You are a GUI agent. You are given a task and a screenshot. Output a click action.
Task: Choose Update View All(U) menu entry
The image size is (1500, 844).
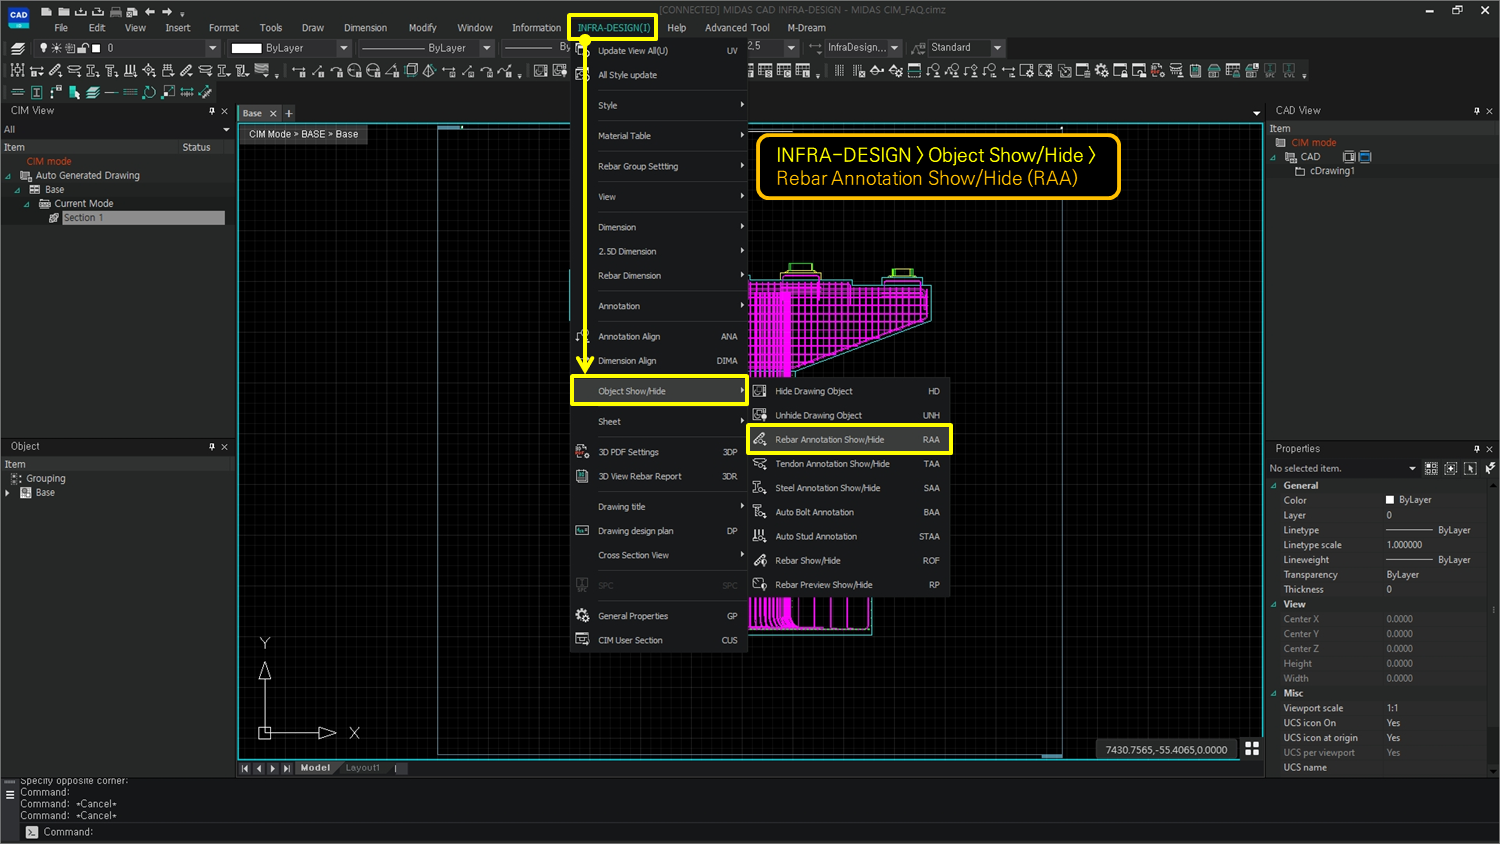click(x=658, y=51)
